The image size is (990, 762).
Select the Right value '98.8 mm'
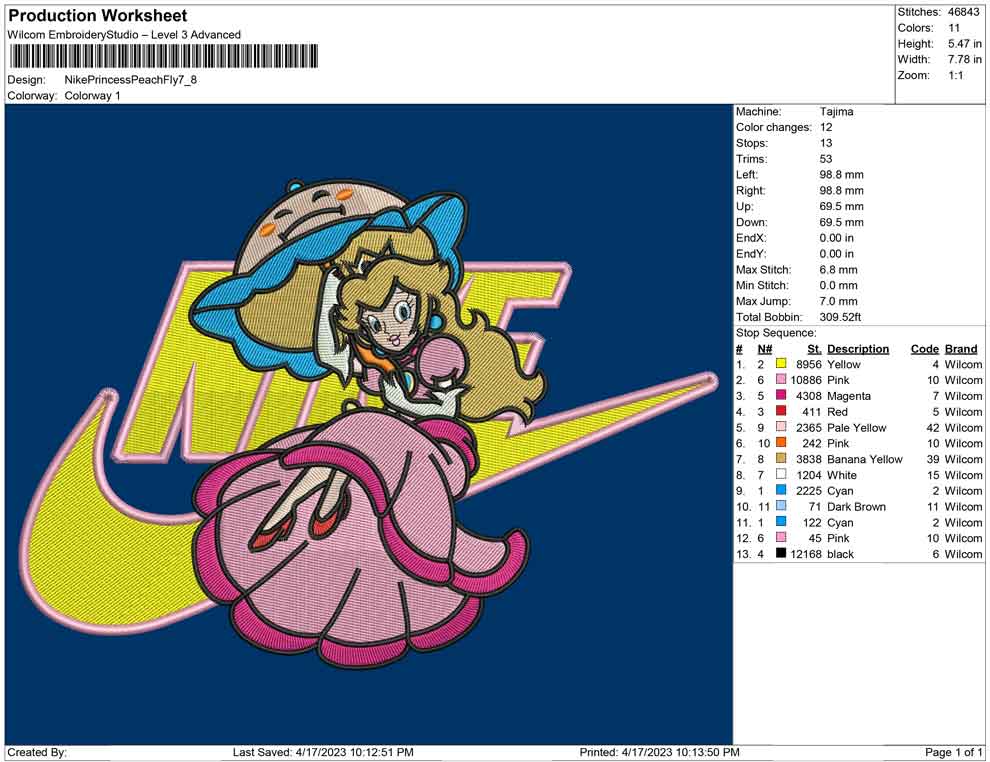[x=842, y=190]
